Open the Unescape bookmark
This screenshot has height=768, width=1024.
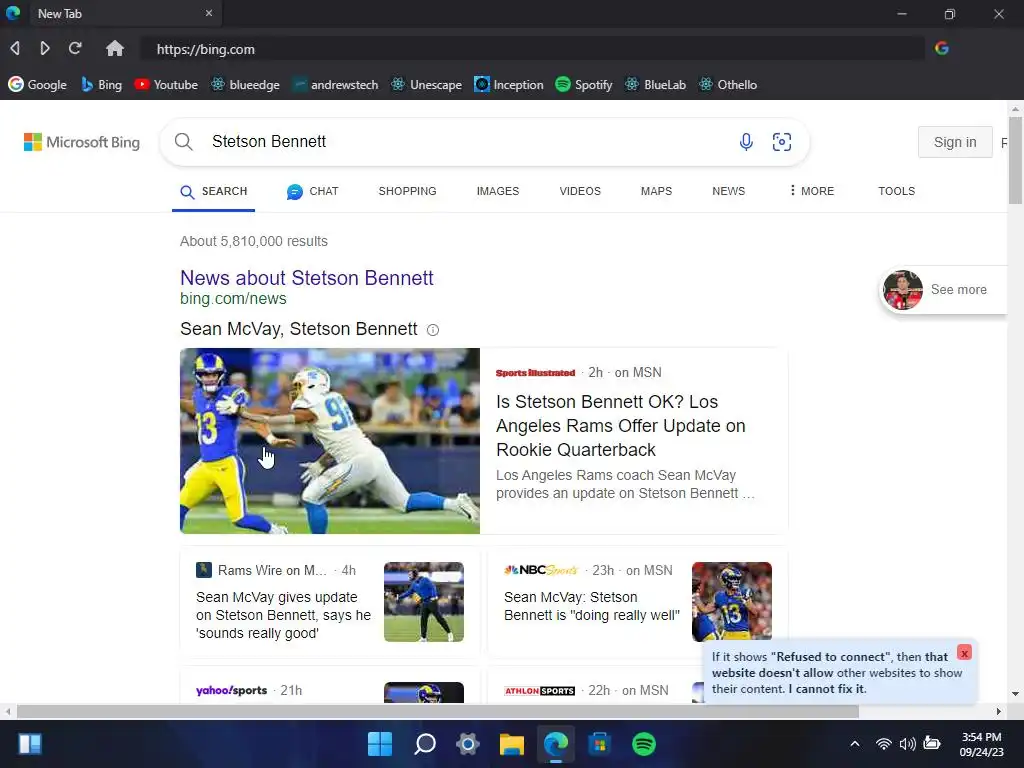click(426, 84)
